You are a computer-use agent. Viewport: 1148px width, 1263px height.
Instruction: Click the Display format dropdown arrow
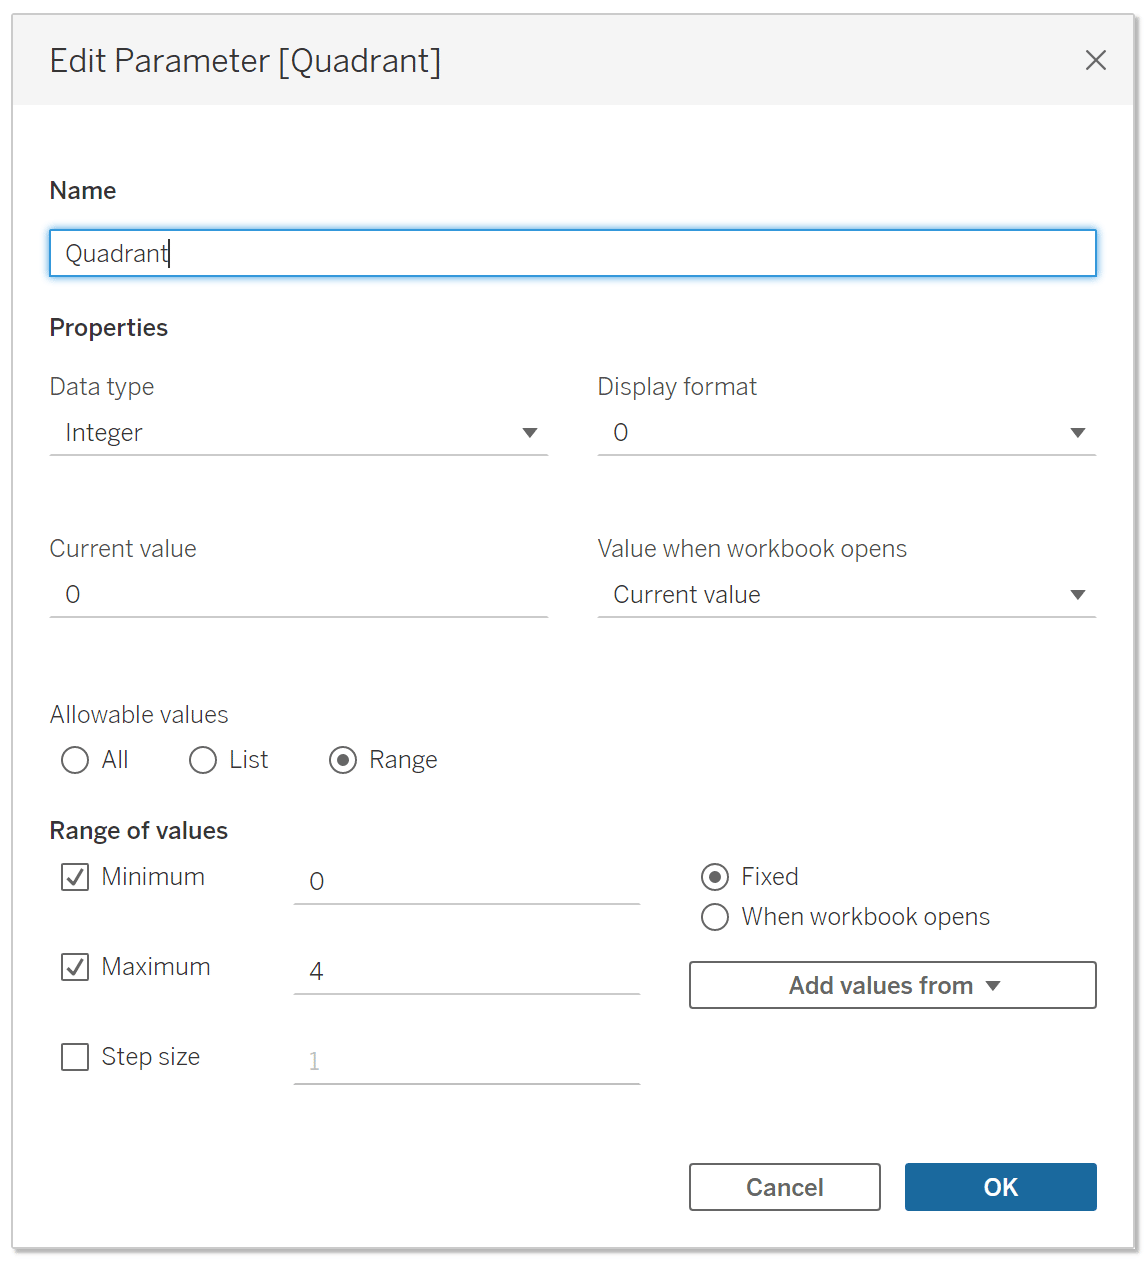[x=1078, y=433]
